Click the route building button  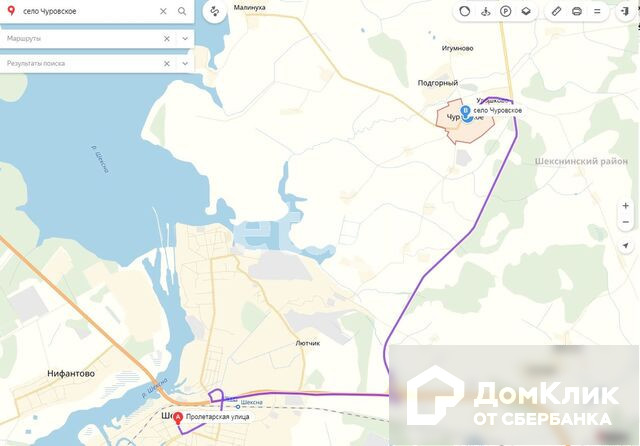[215, 11]
